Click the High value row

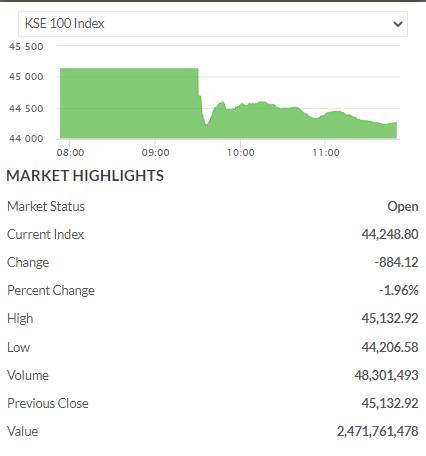point(213,318)
